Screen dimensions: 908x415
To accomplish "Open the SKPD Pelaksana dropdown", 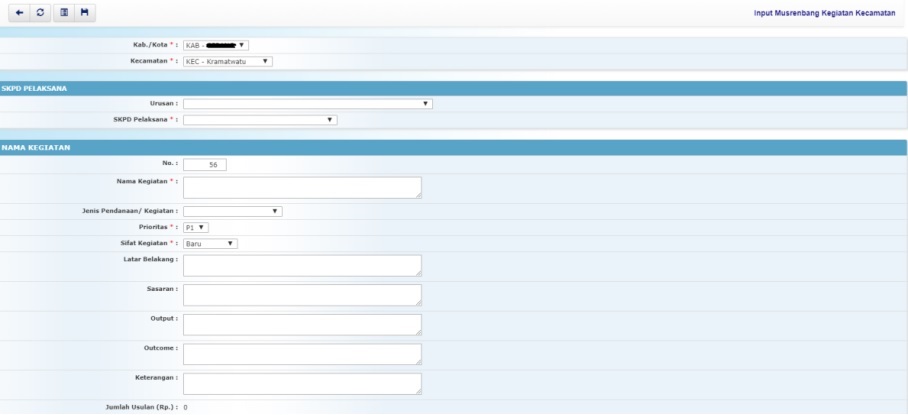I will 260,120.
